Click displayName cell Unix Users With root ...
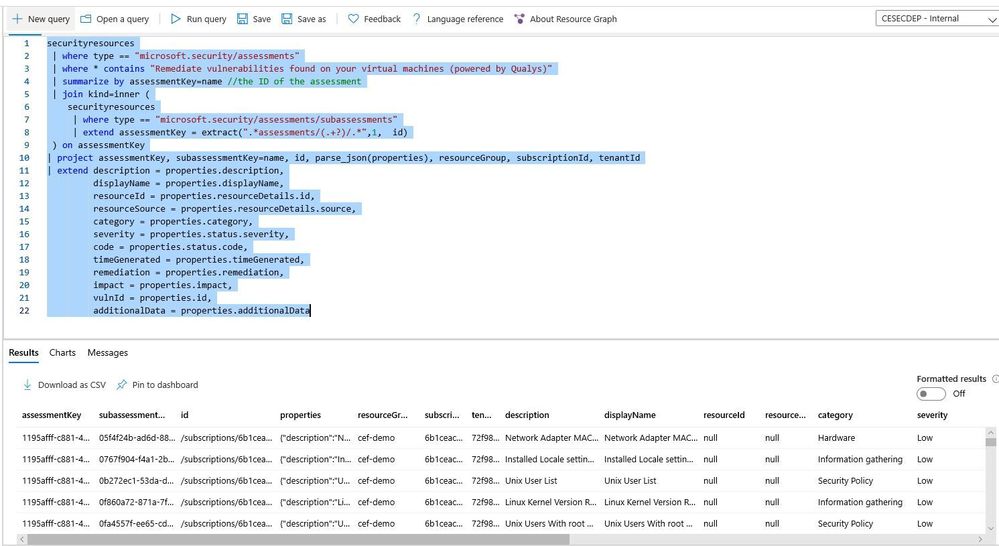Image resolution: width=999 pixels, height=546 pixels. tap(649, 524)
